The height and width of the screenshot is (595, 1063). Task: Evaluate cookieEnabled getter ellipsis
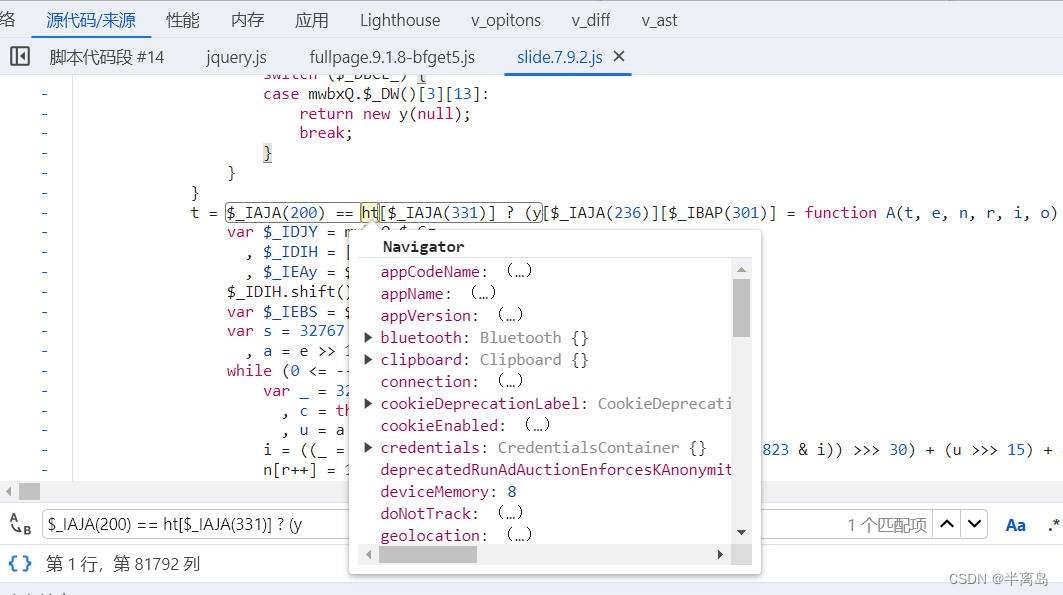(x=537, y=425)
